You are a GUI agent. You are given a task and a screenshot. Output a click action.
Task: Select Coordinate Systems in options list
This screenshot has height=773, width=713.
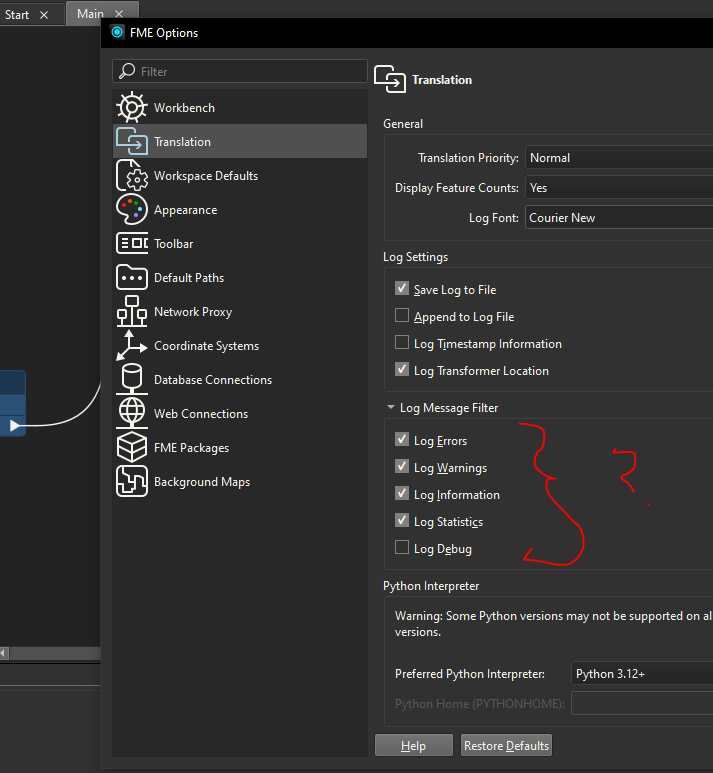tap(240, 346)
